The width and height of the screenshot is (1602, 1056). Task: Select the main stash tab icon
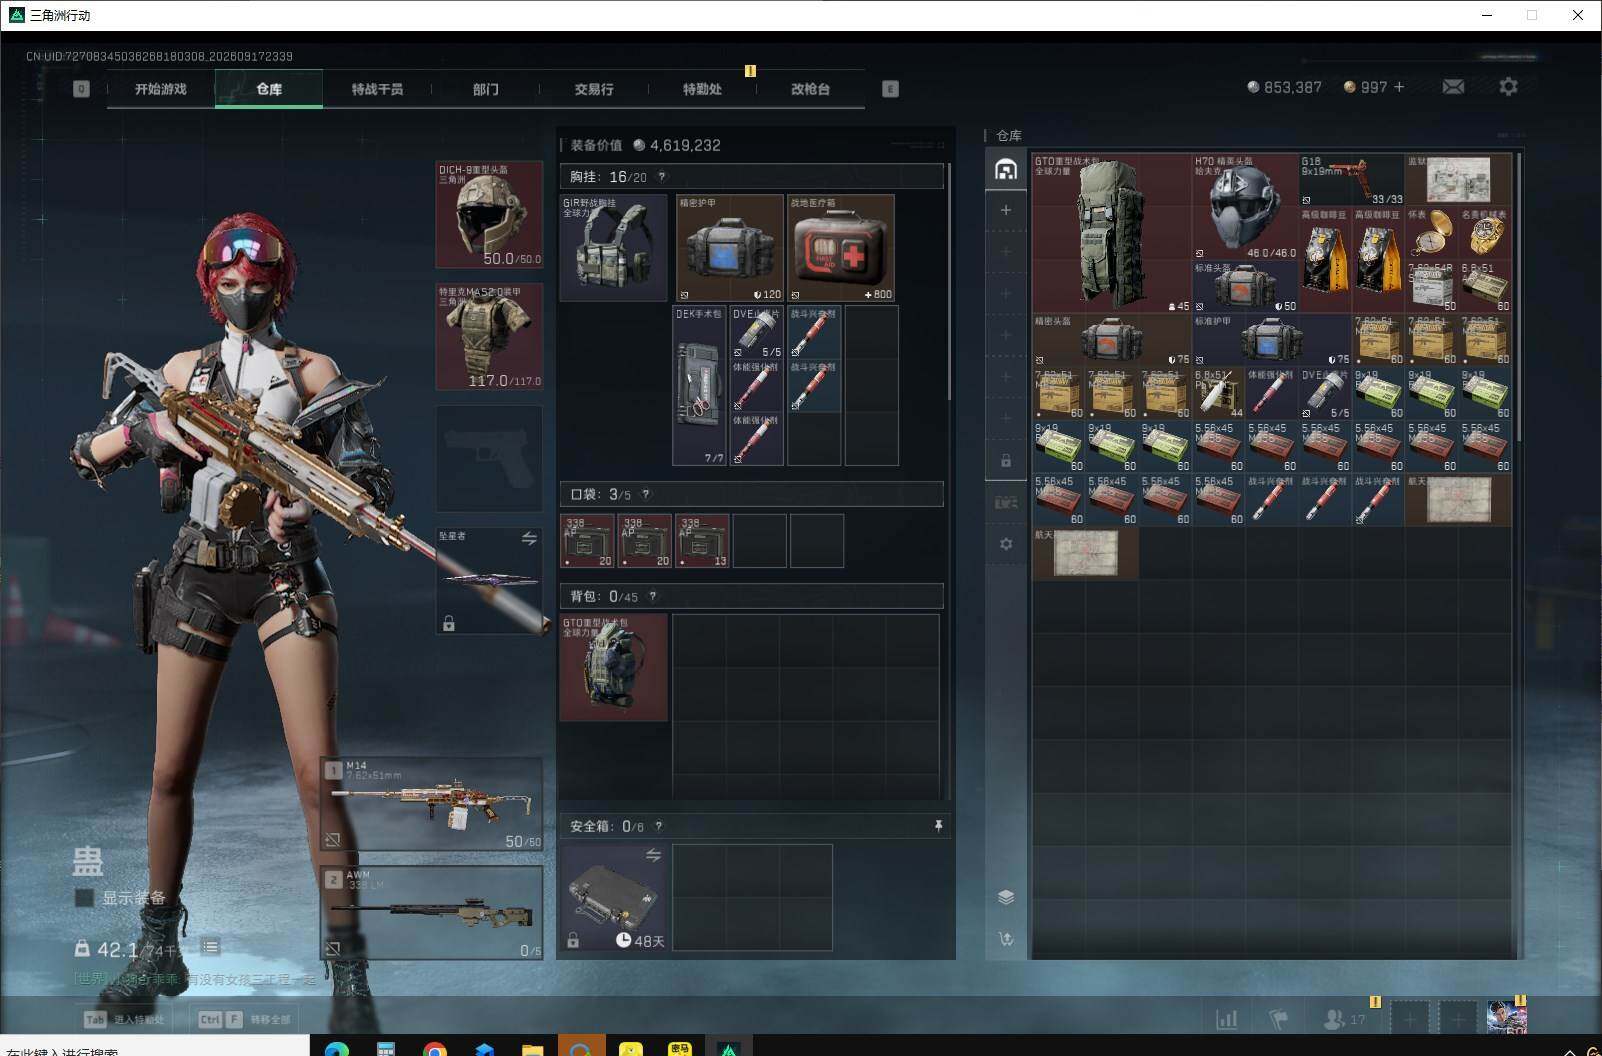tap(1006, 169)
